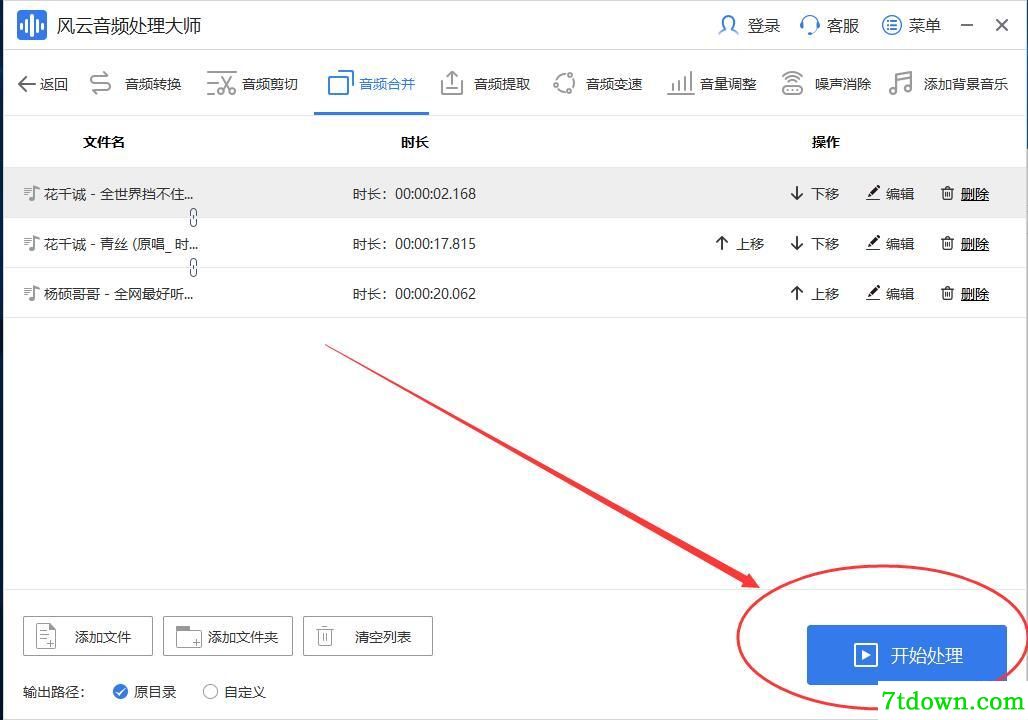The width and height of the screenshot is (1028, 720).
Task: Click duration 00:00:20.062
Action: coord(435,293)
